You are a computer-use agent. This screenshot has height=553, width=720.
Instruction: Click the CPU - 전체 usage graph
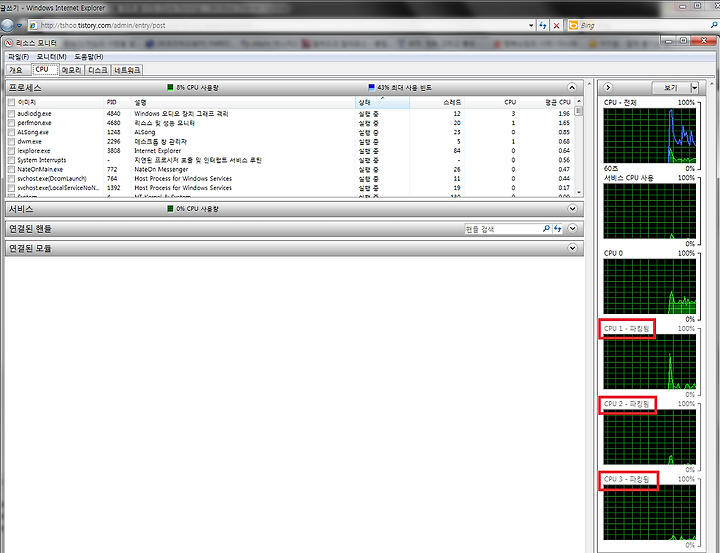649,135
